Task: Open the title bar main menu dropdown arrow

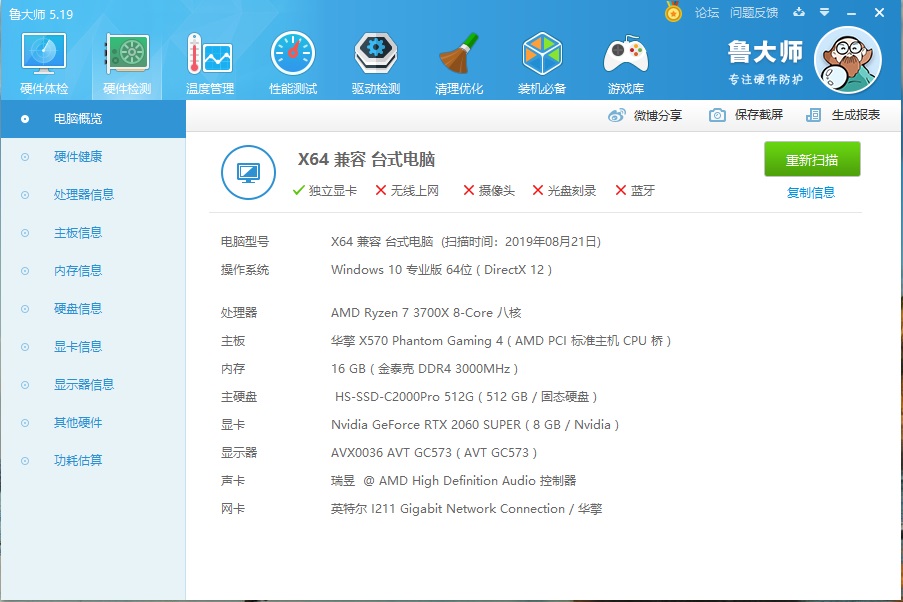Action: tap(823, 13)
